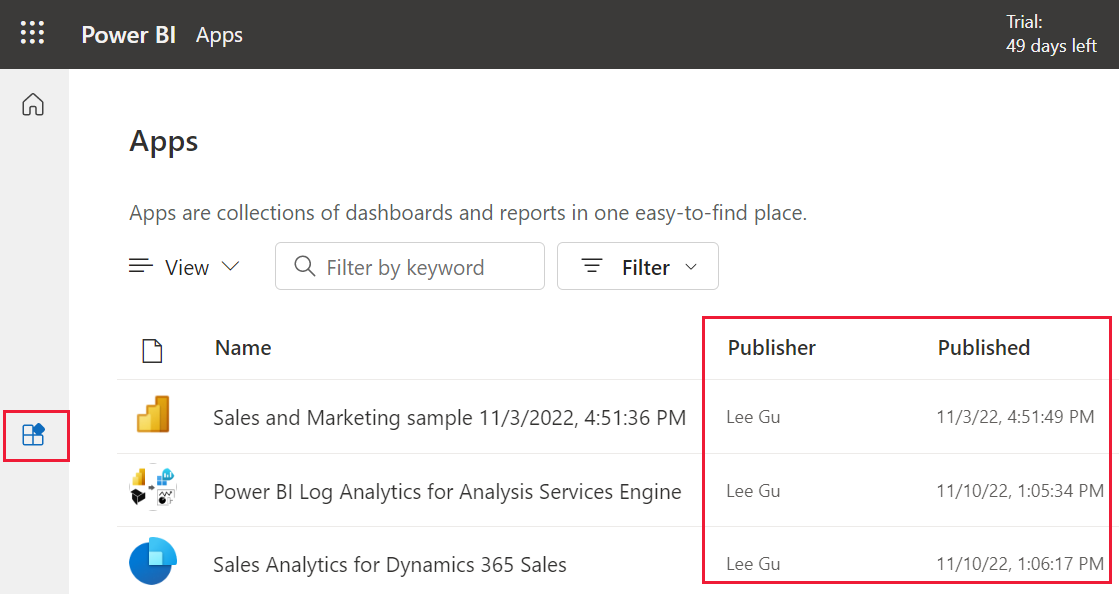Viewport: 1119px width, 594px height.
Task: Sort by the Name column header
Action: click(x=243, y=348)
